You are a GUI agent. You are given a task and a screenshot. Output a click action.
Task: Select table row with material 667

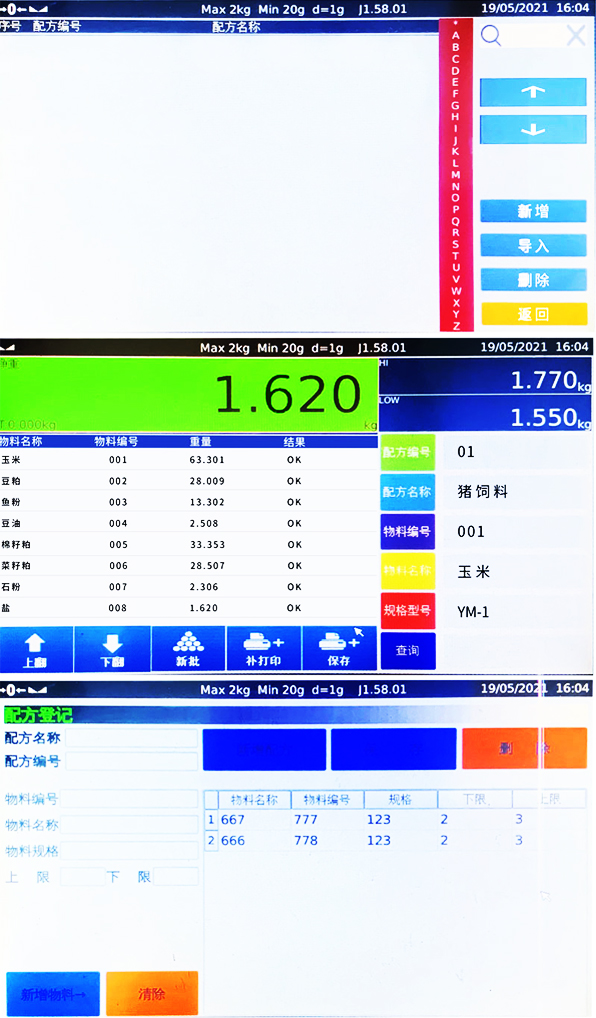pyautogui.click(x=395, y=819)
